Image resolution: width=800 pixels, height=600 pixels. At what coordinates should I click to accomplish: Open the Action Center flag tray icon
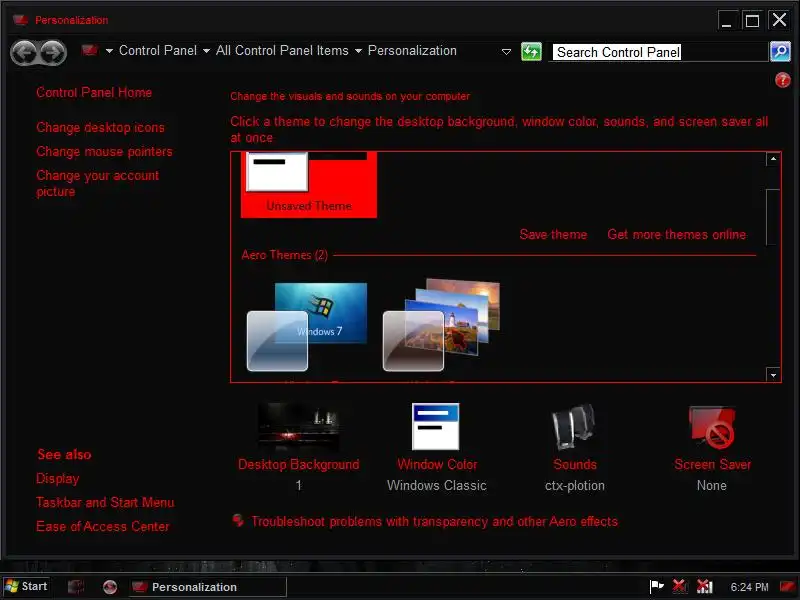tap(656, 587)
